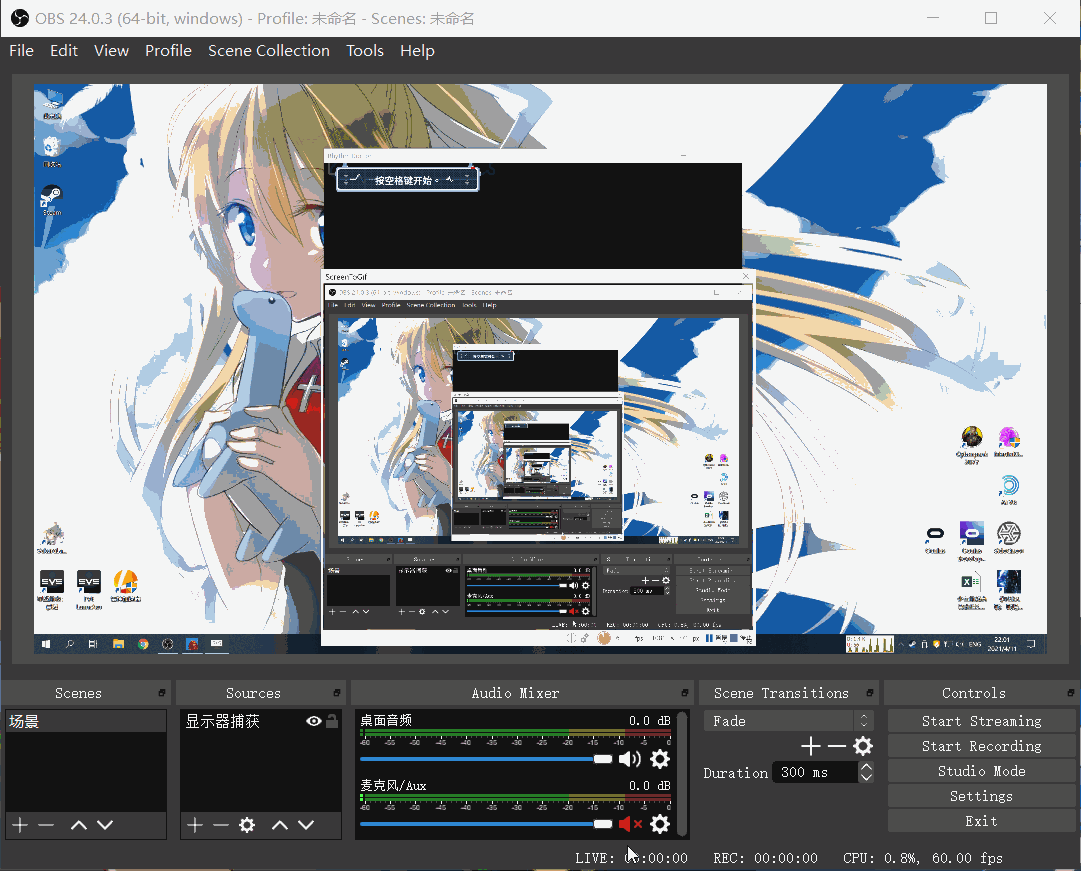Remove selected source with minus icon
The width and height of the screenshot is (1081, 871).
221,825
